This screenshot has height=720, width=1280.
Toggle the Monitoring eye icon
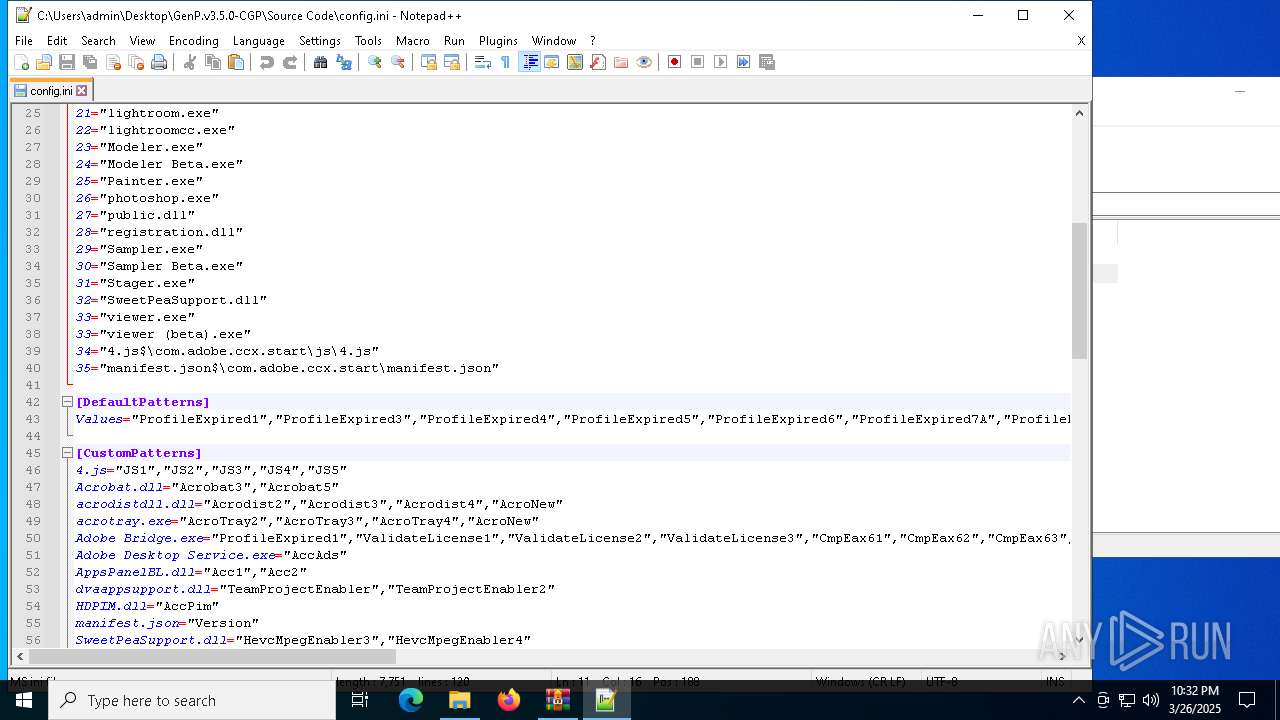coord(644,62)
